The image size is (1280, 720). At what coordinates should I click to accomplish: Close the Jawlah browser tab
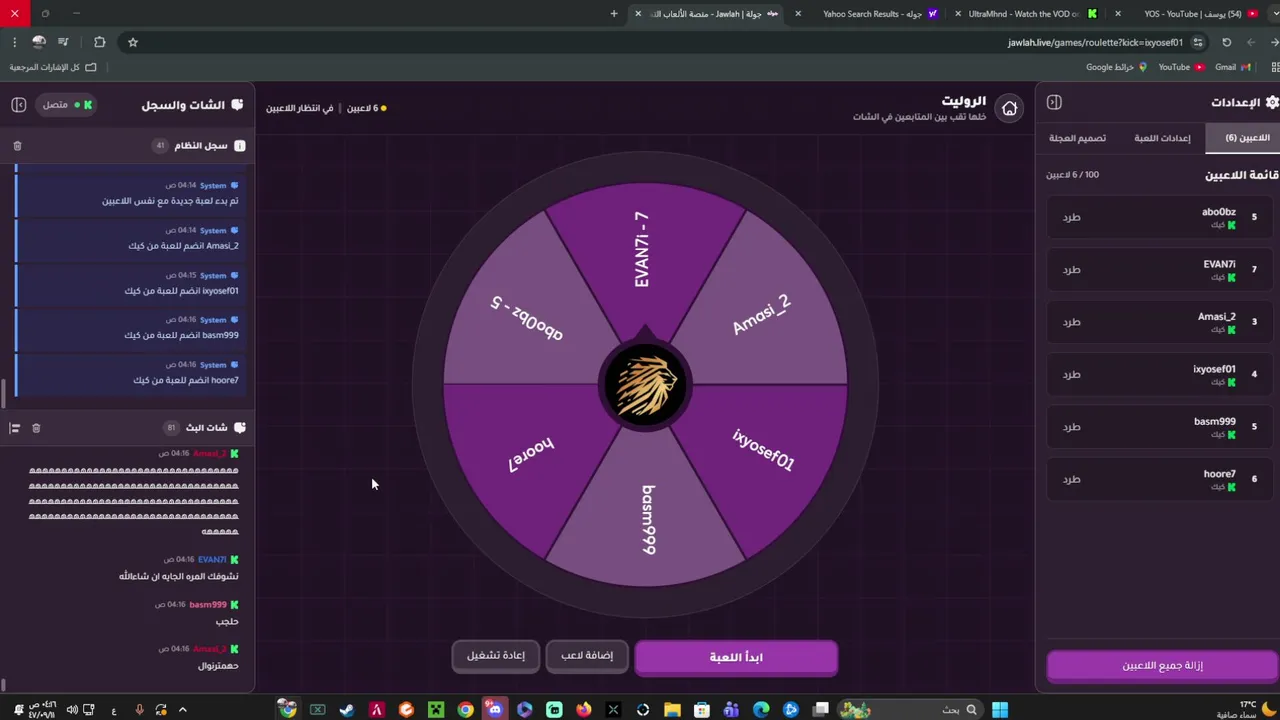tap(638, 14)
